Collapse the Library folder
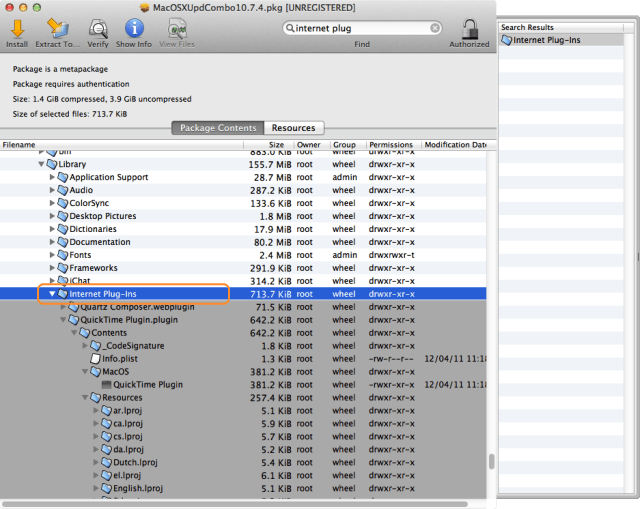The height and width of the screenshot is (509, 640). [x=41, y=164]
